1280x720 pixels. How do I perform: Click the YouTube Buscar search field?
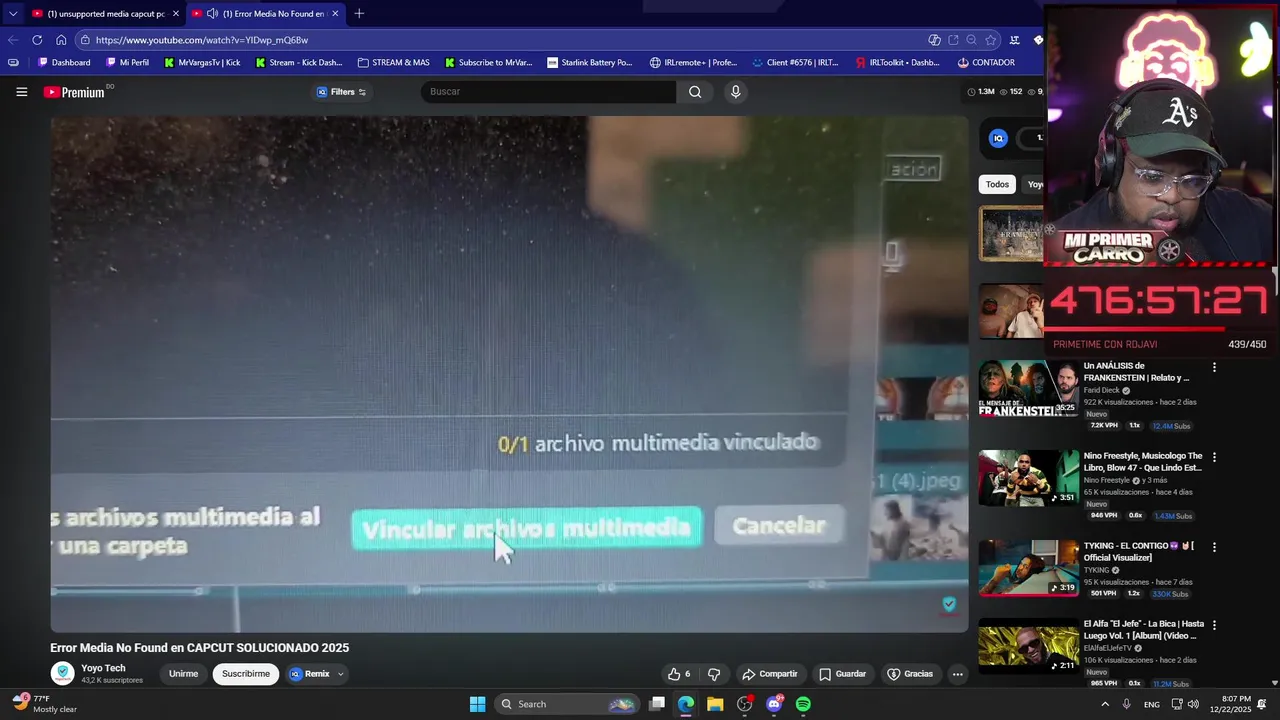tap(548, 92)
